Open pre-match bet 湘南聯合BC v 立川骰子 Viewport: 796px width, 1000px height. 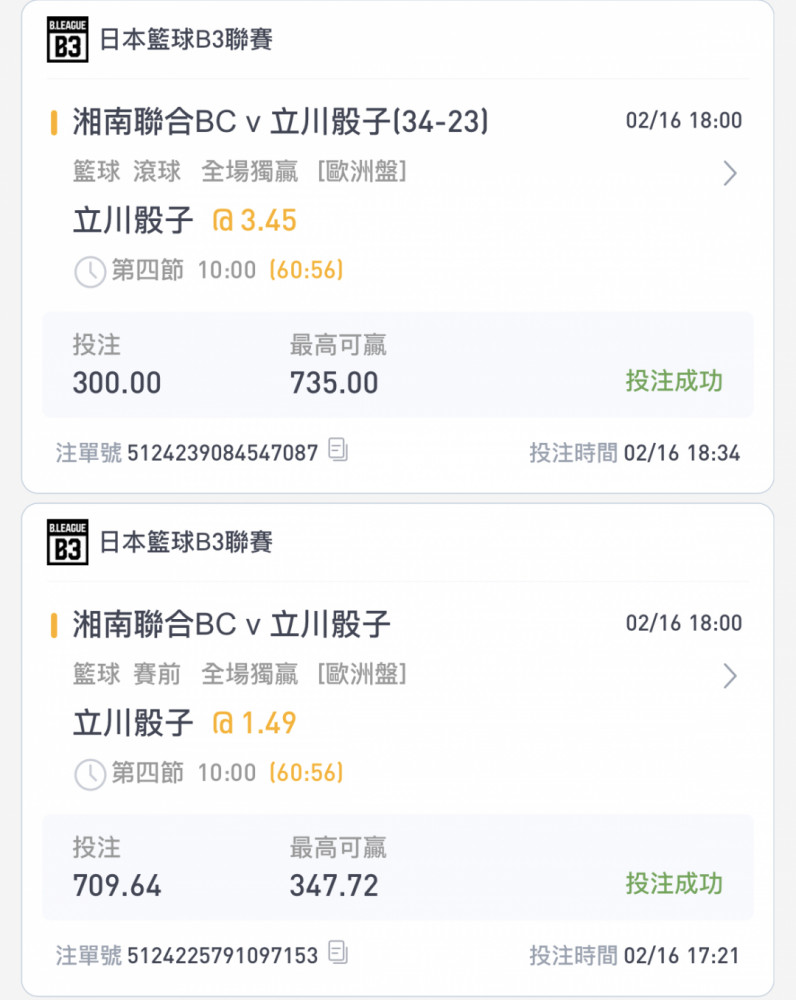[x=231, y=624]
